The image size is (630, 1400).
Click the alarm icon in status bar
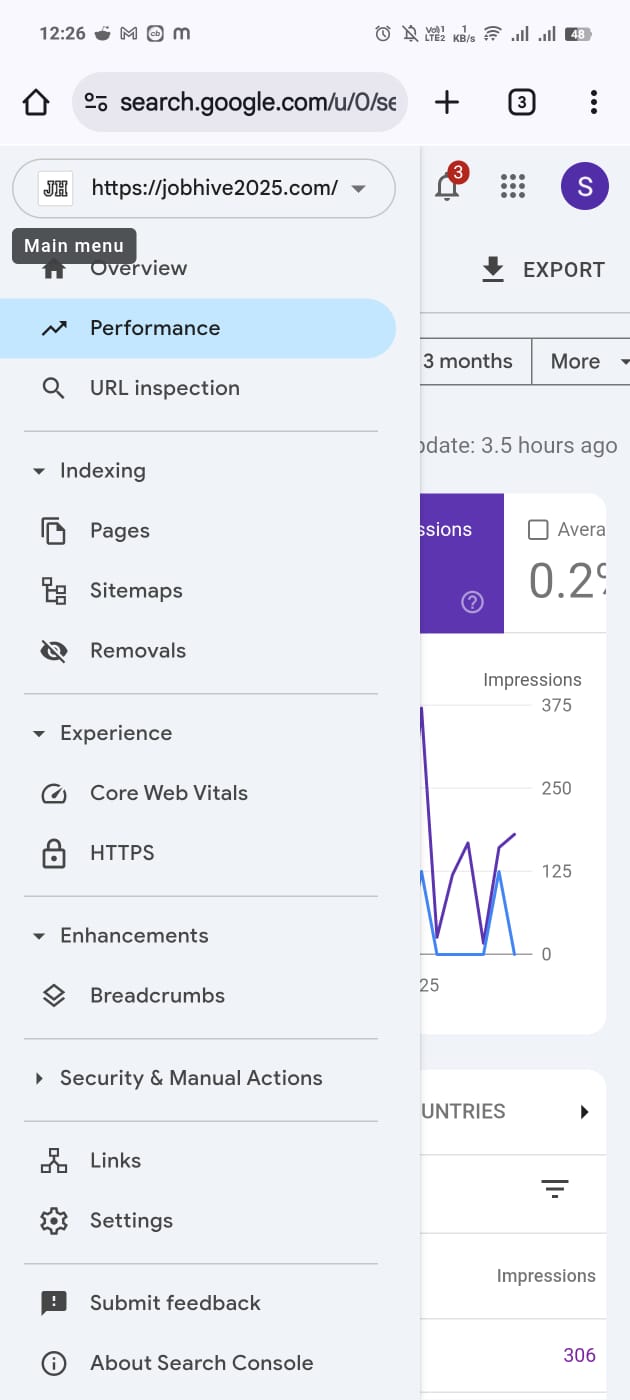pos(382,34)
